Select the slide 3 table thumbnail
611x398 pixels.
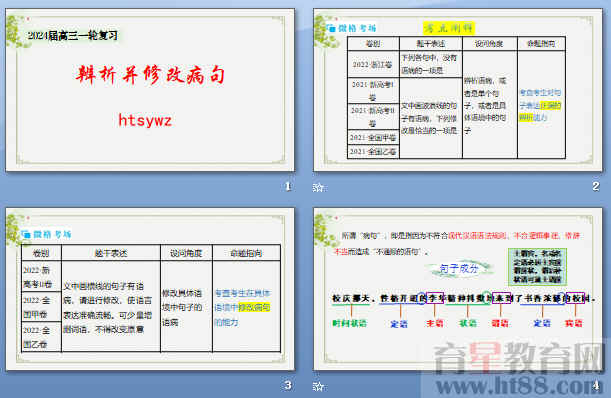[x=150, y=289]
